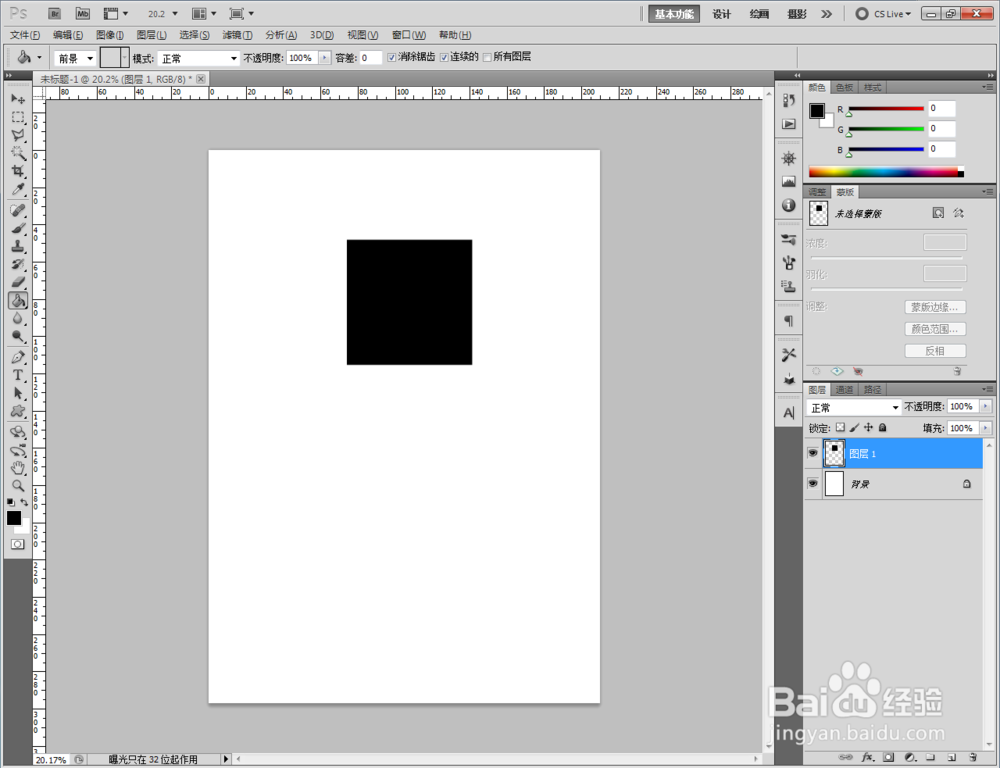This screenshot has width=1000, height=768.
Task: Select the Horizontal Type tool
Action: (x=18, y=375)
